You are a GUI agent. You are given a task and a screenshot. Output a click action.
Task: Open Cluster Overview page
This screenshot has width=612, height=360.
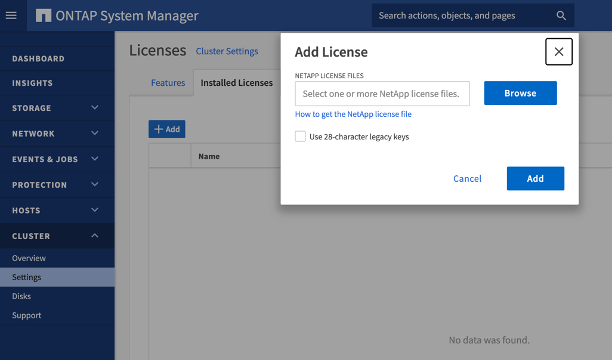pyautogui.click(x=29, y=258)
